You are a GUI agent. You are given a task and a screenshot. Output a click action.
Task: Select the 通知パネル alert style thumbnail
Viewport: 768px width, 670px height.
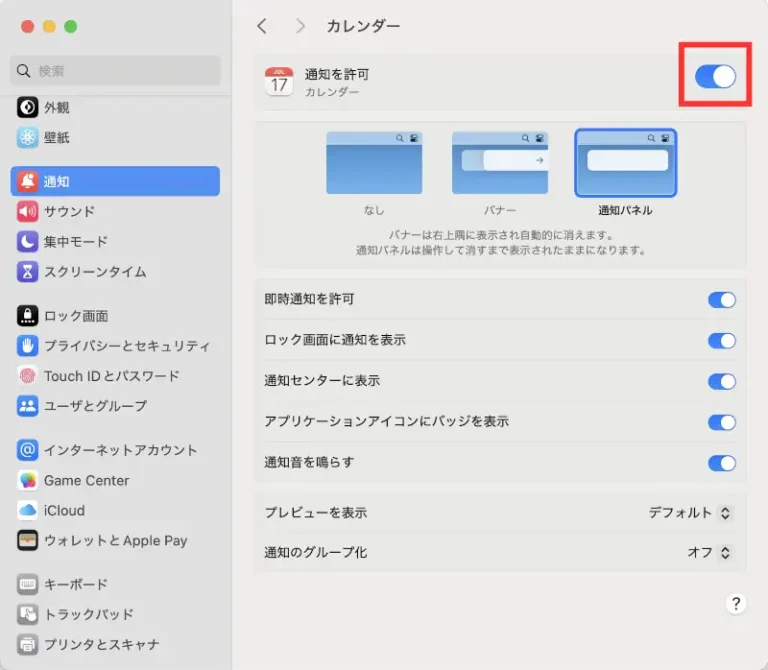pos(625,163)
